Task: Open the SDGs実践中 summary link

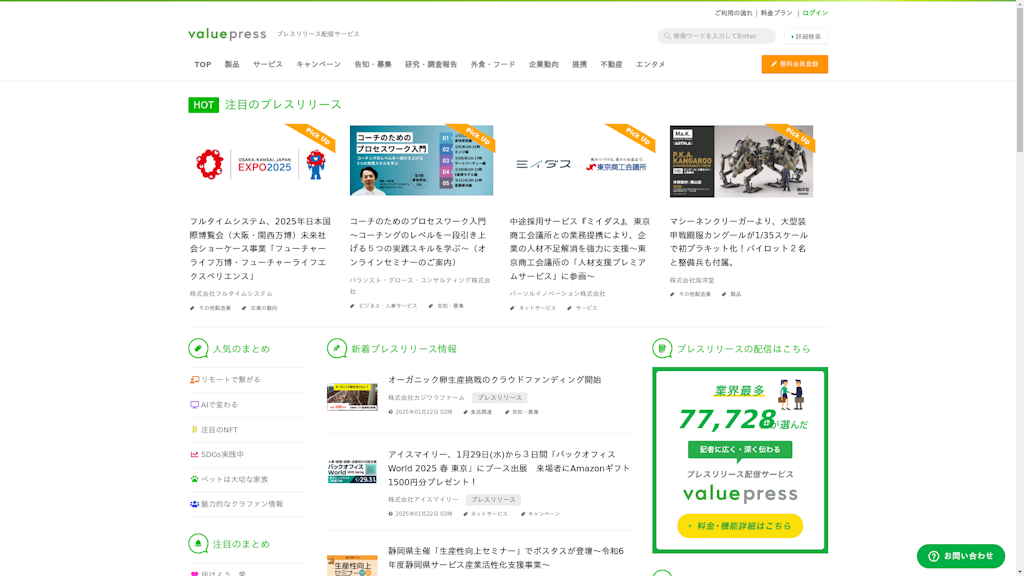Action: tap(222, 454)
